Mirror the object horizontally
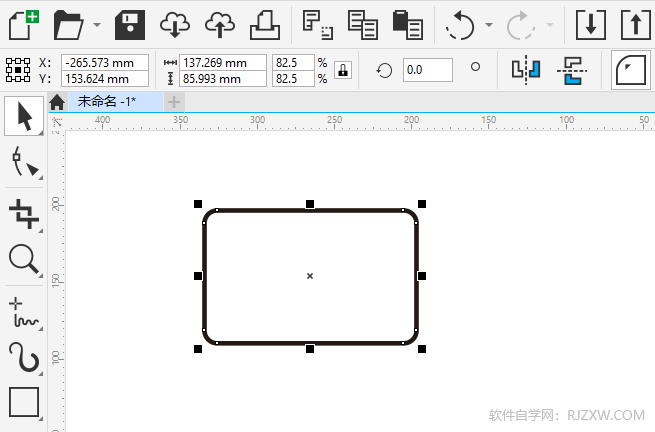This screenshot has width=655, height=432. pyautogui.click(x=526, y=70)
